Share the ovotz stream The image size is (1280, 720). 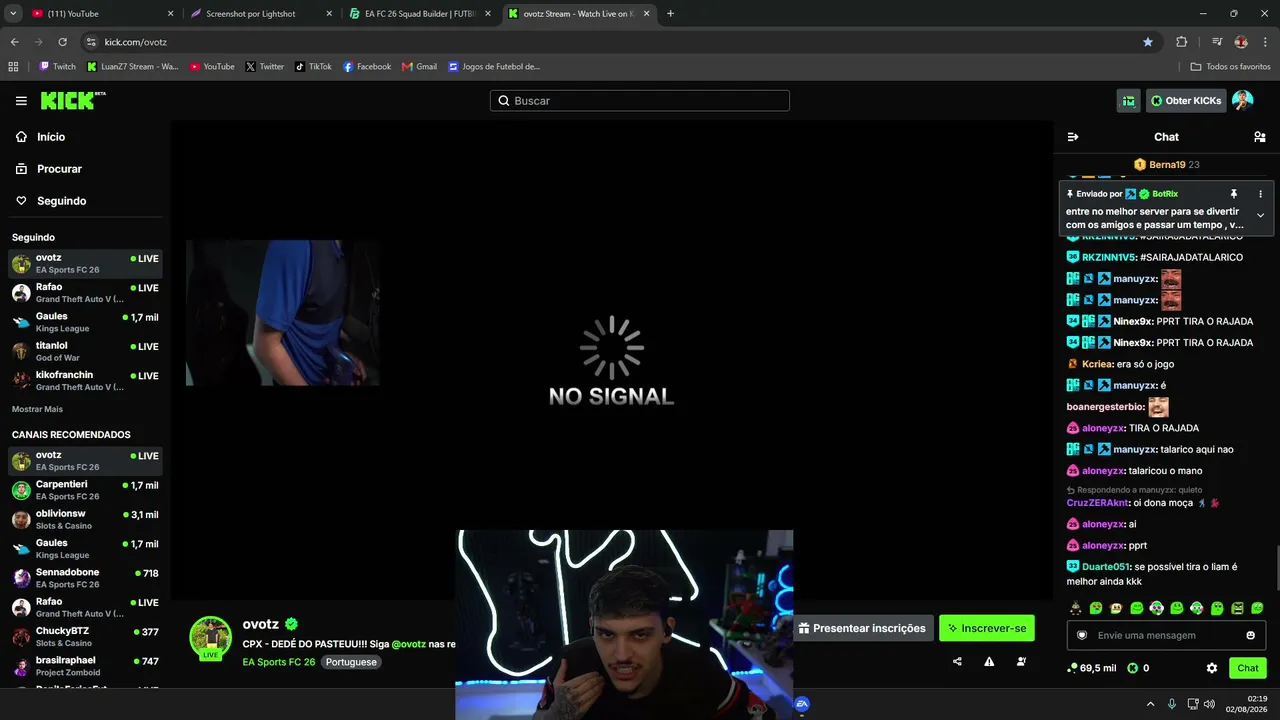tap(957, 661)
